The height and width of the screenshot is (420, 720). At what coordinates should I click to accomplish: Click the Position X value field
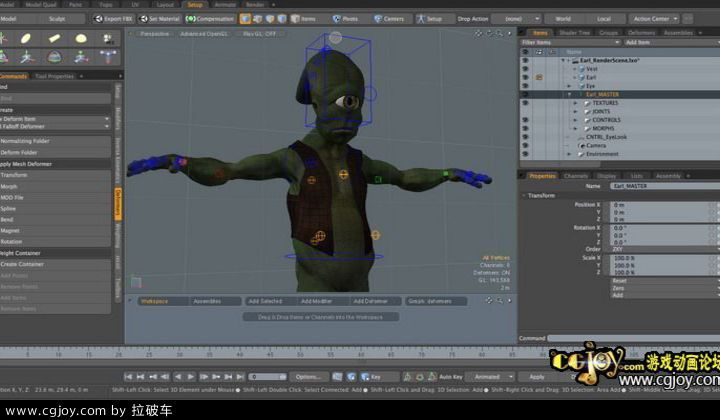661,205
